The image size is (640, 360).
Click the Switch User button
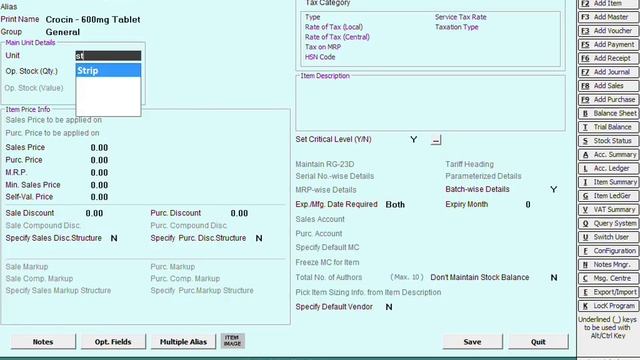click(x=608, y=237)
